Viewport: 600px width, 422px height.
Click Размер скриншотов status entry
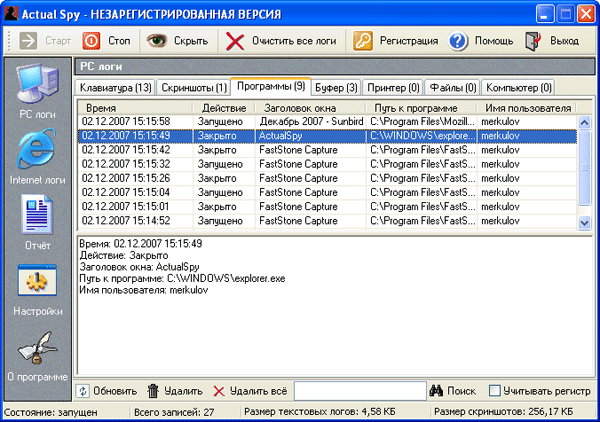click(504, 412)
